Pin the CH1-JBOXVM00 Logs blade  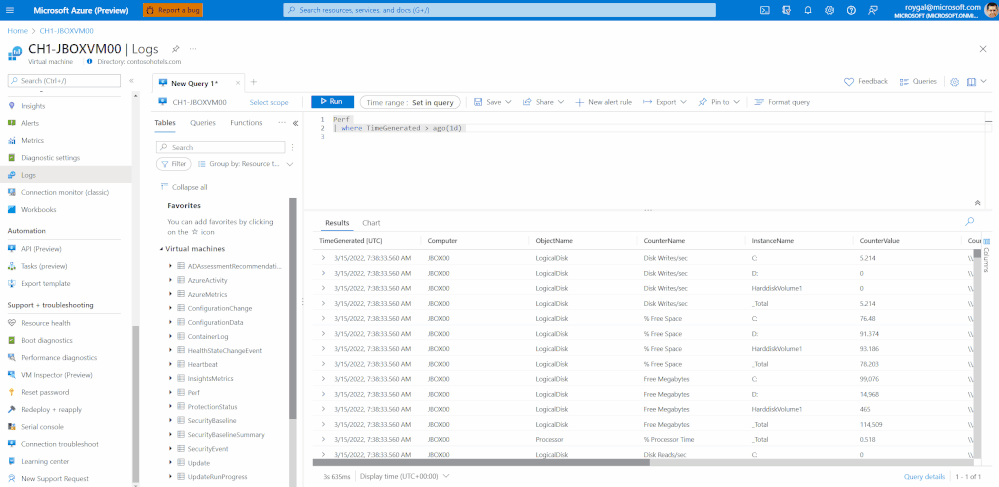point(175,48)
